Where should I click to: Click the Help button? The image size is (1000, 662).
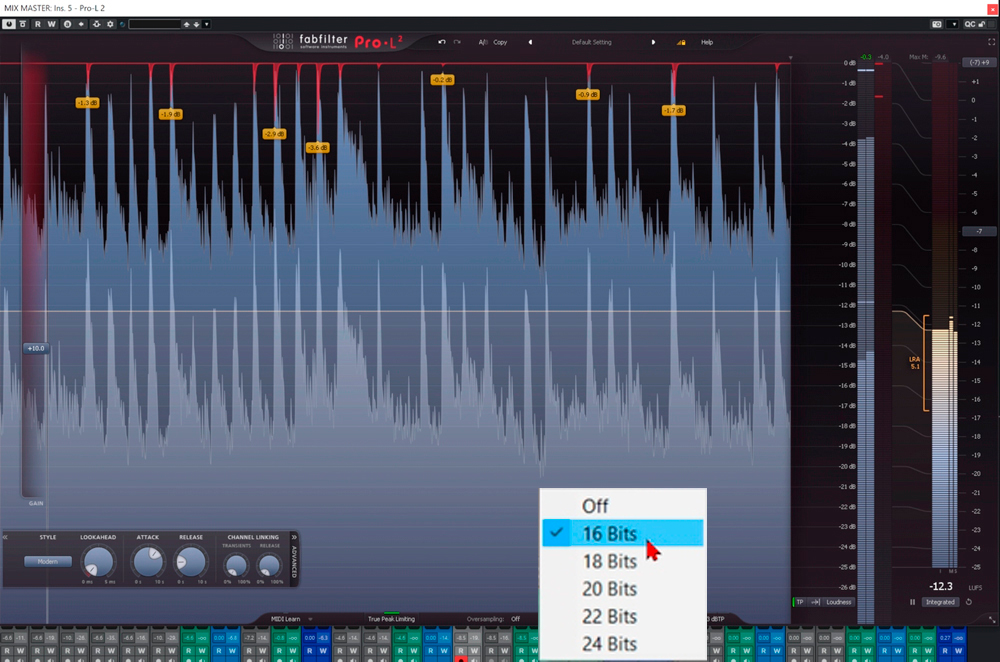707,42
